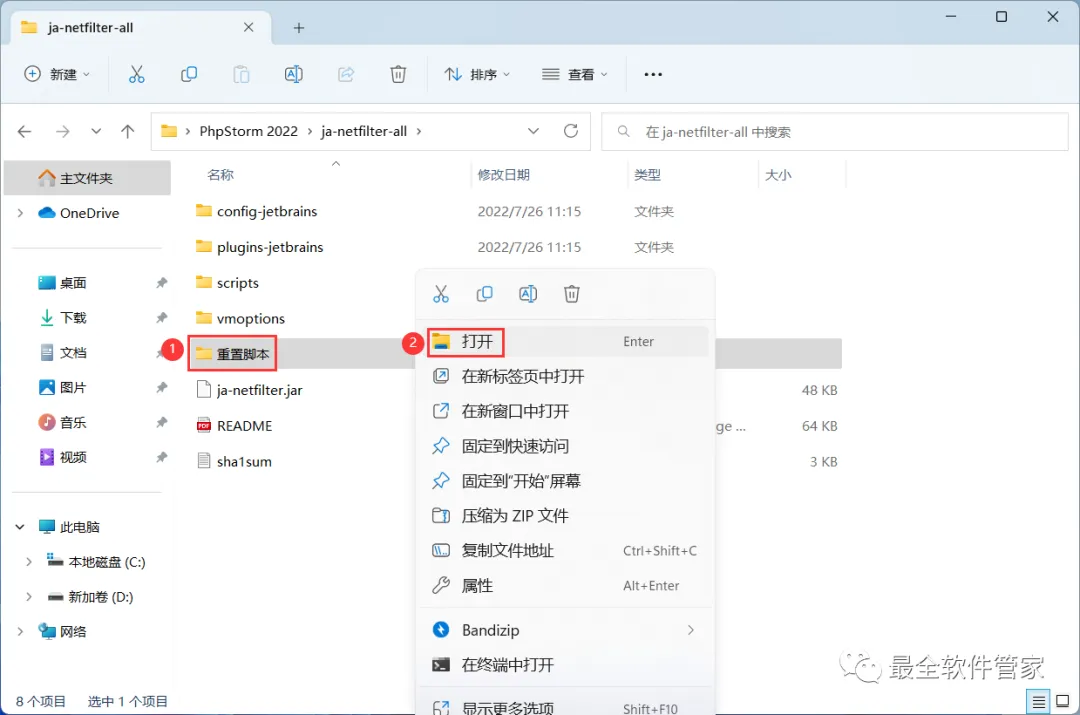This screenshot has width=1080, height=715.
Task: Click the 类型 (Type) column header
Action: 647,175
